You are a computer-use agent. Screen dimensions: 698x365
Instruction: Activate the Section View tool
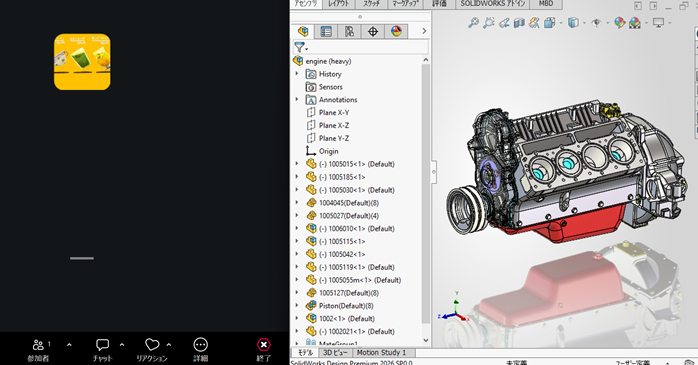[x=519, y=22]
